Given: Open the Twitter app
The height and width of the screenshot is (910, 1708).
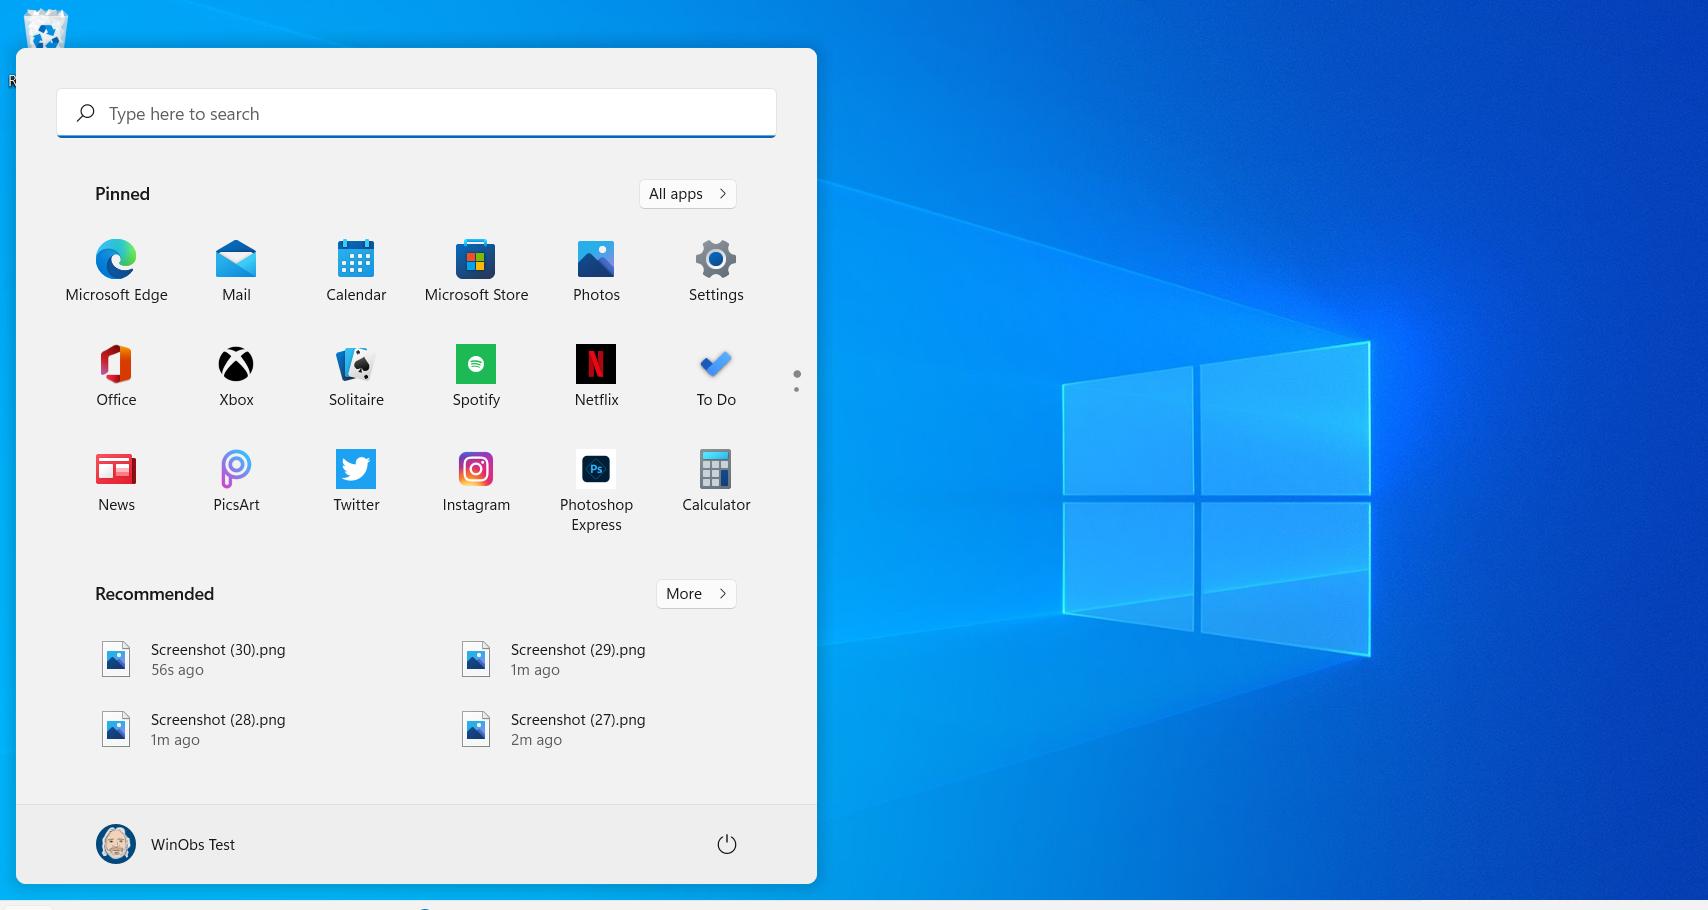Looking at the screenshot, I should coord(356,481).
